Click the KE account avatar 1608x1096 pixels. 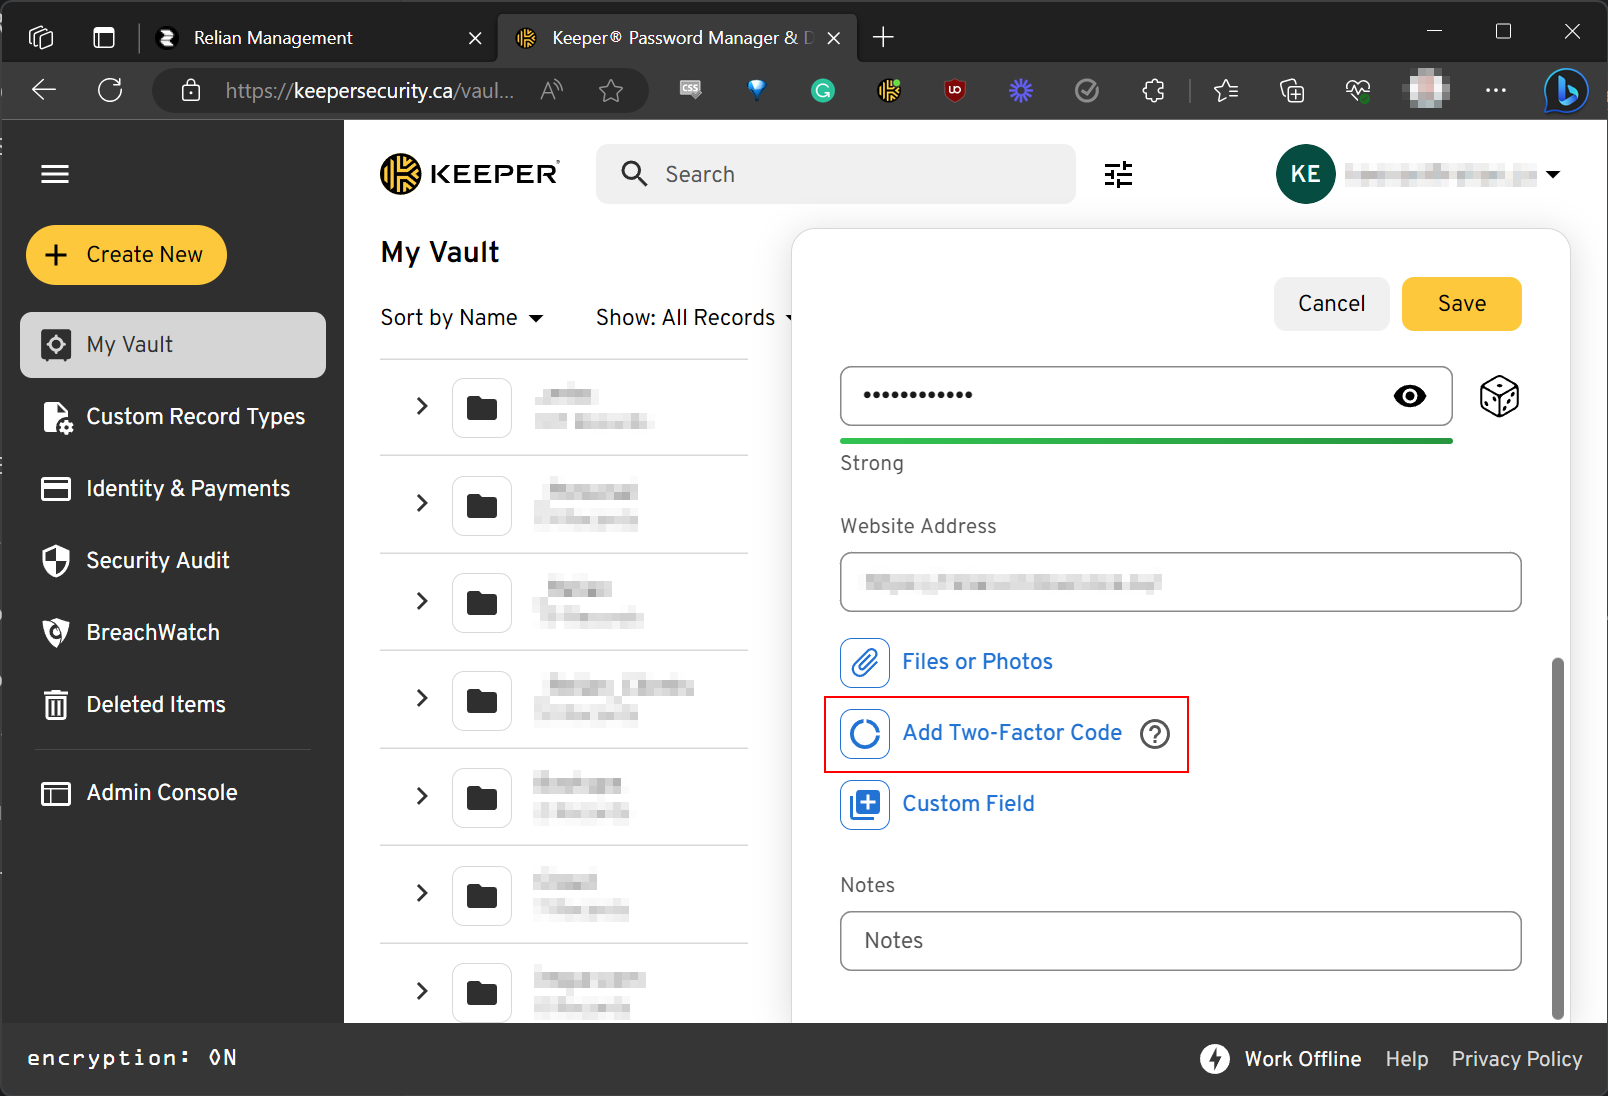[x=1306, y=174]
